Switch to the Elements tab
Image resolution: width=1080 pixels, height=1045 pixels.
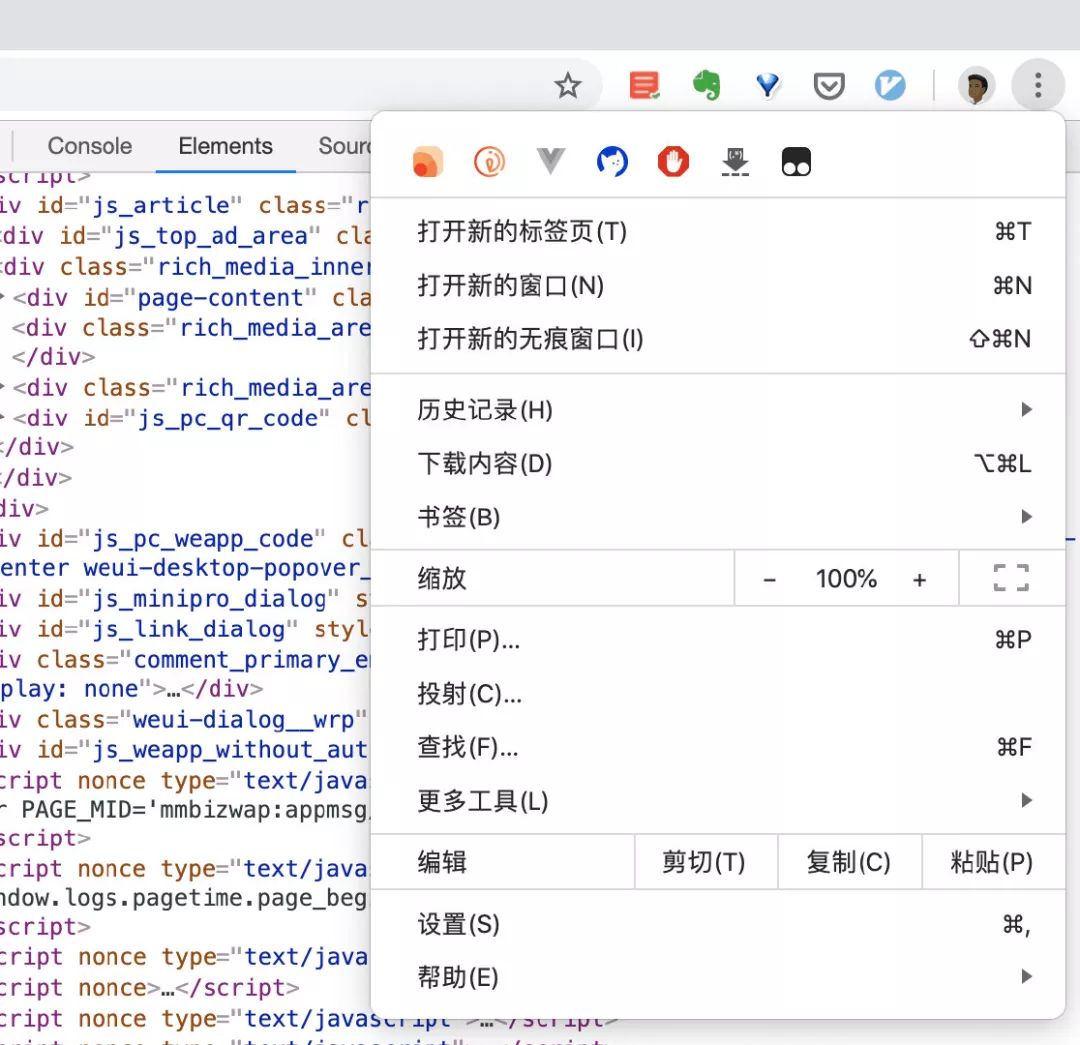click(225, 146)
